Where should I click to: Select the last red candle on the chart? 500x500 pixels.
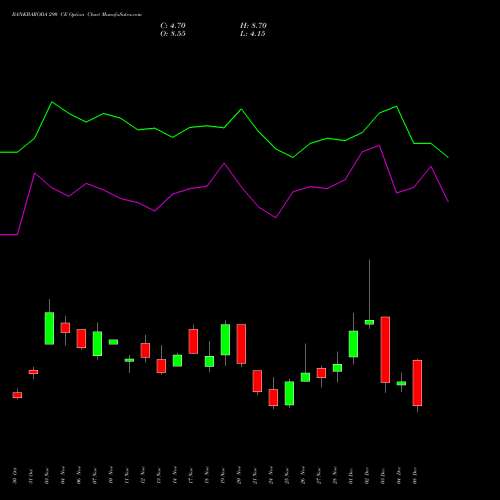(417, 383)
